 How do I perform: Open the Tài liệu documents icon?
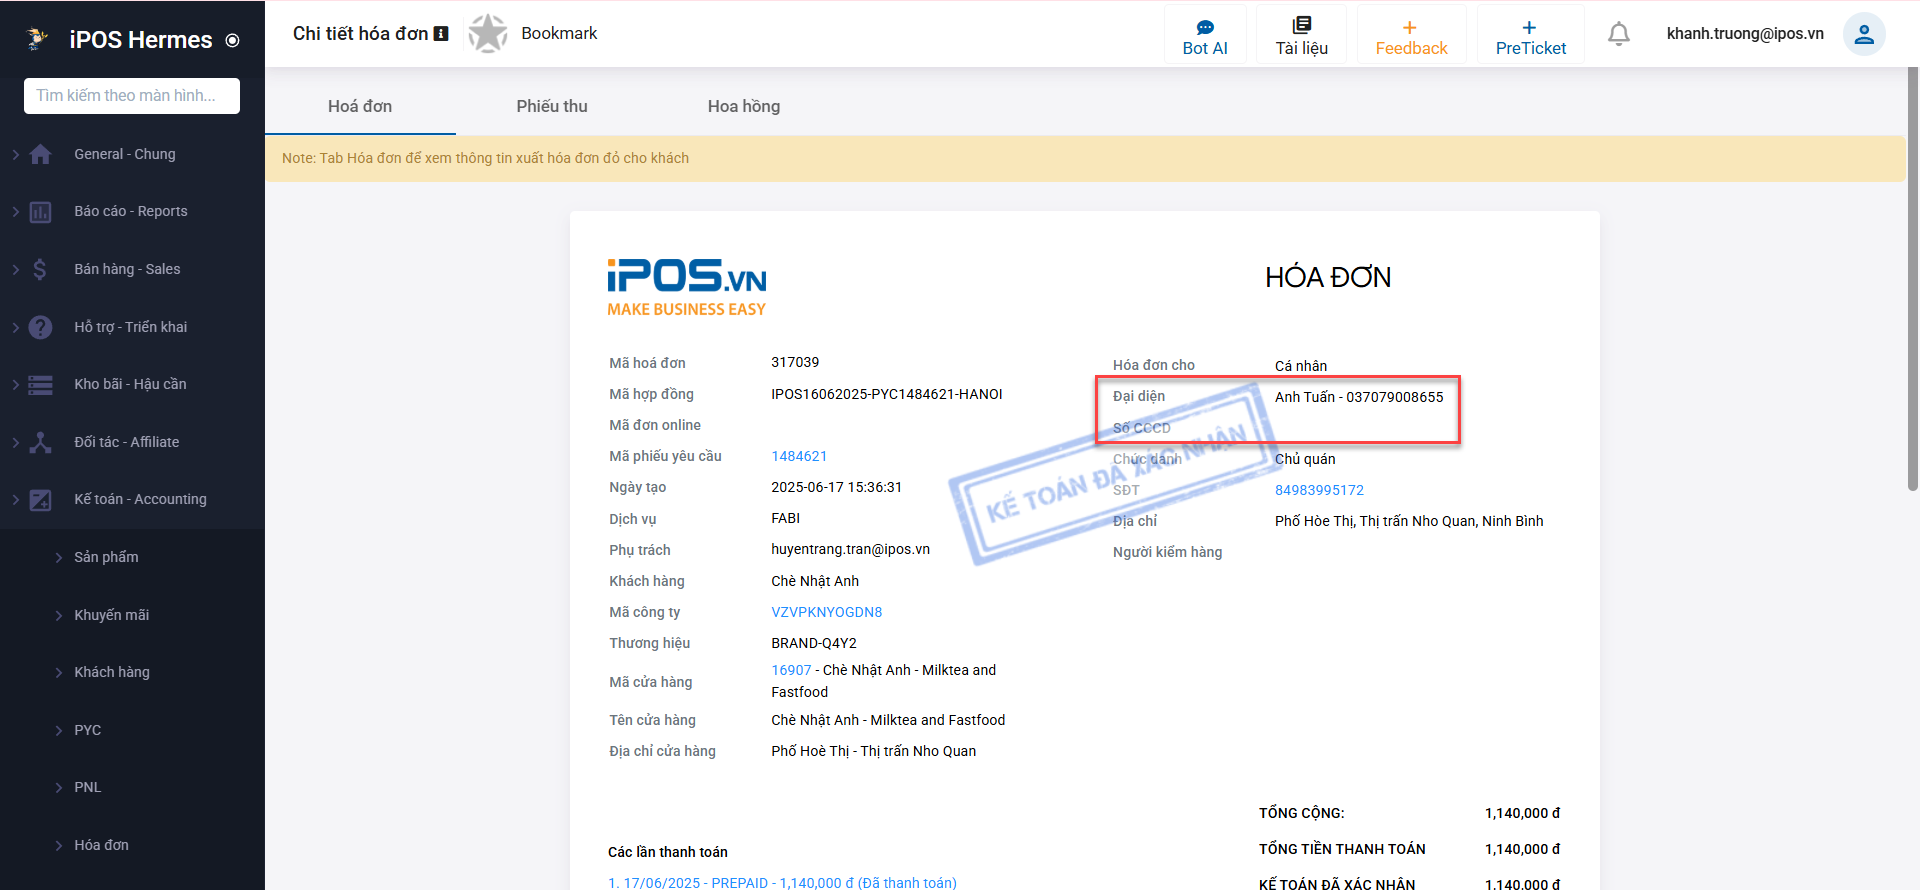[1302, 25]
